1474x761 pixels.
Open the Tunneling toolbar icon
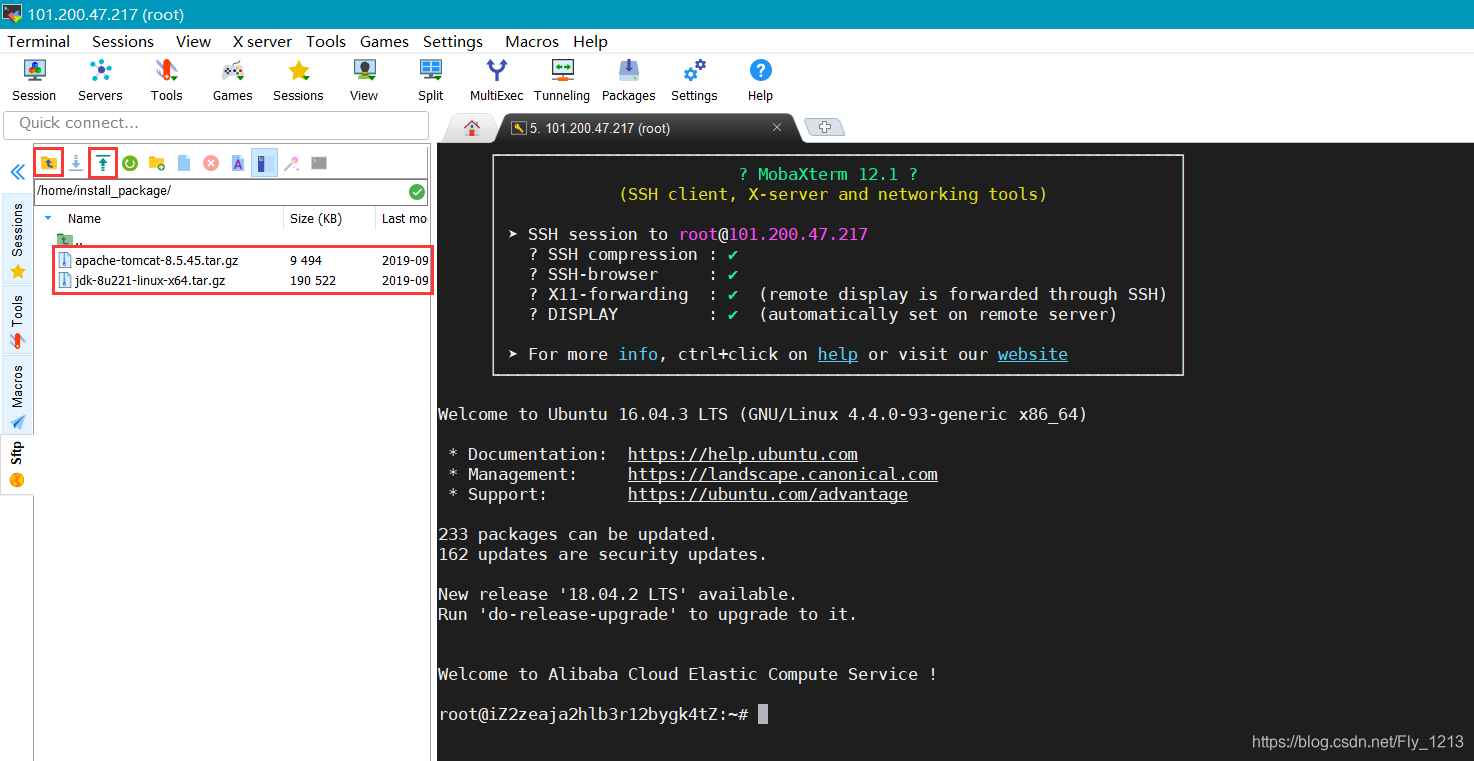562,80
